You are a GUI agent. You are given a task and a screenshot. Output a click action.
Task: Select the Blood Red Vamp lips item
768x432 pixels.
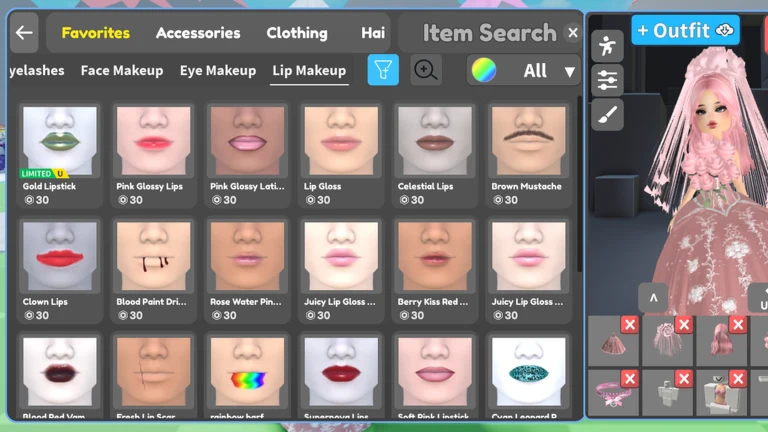point(60,376)
